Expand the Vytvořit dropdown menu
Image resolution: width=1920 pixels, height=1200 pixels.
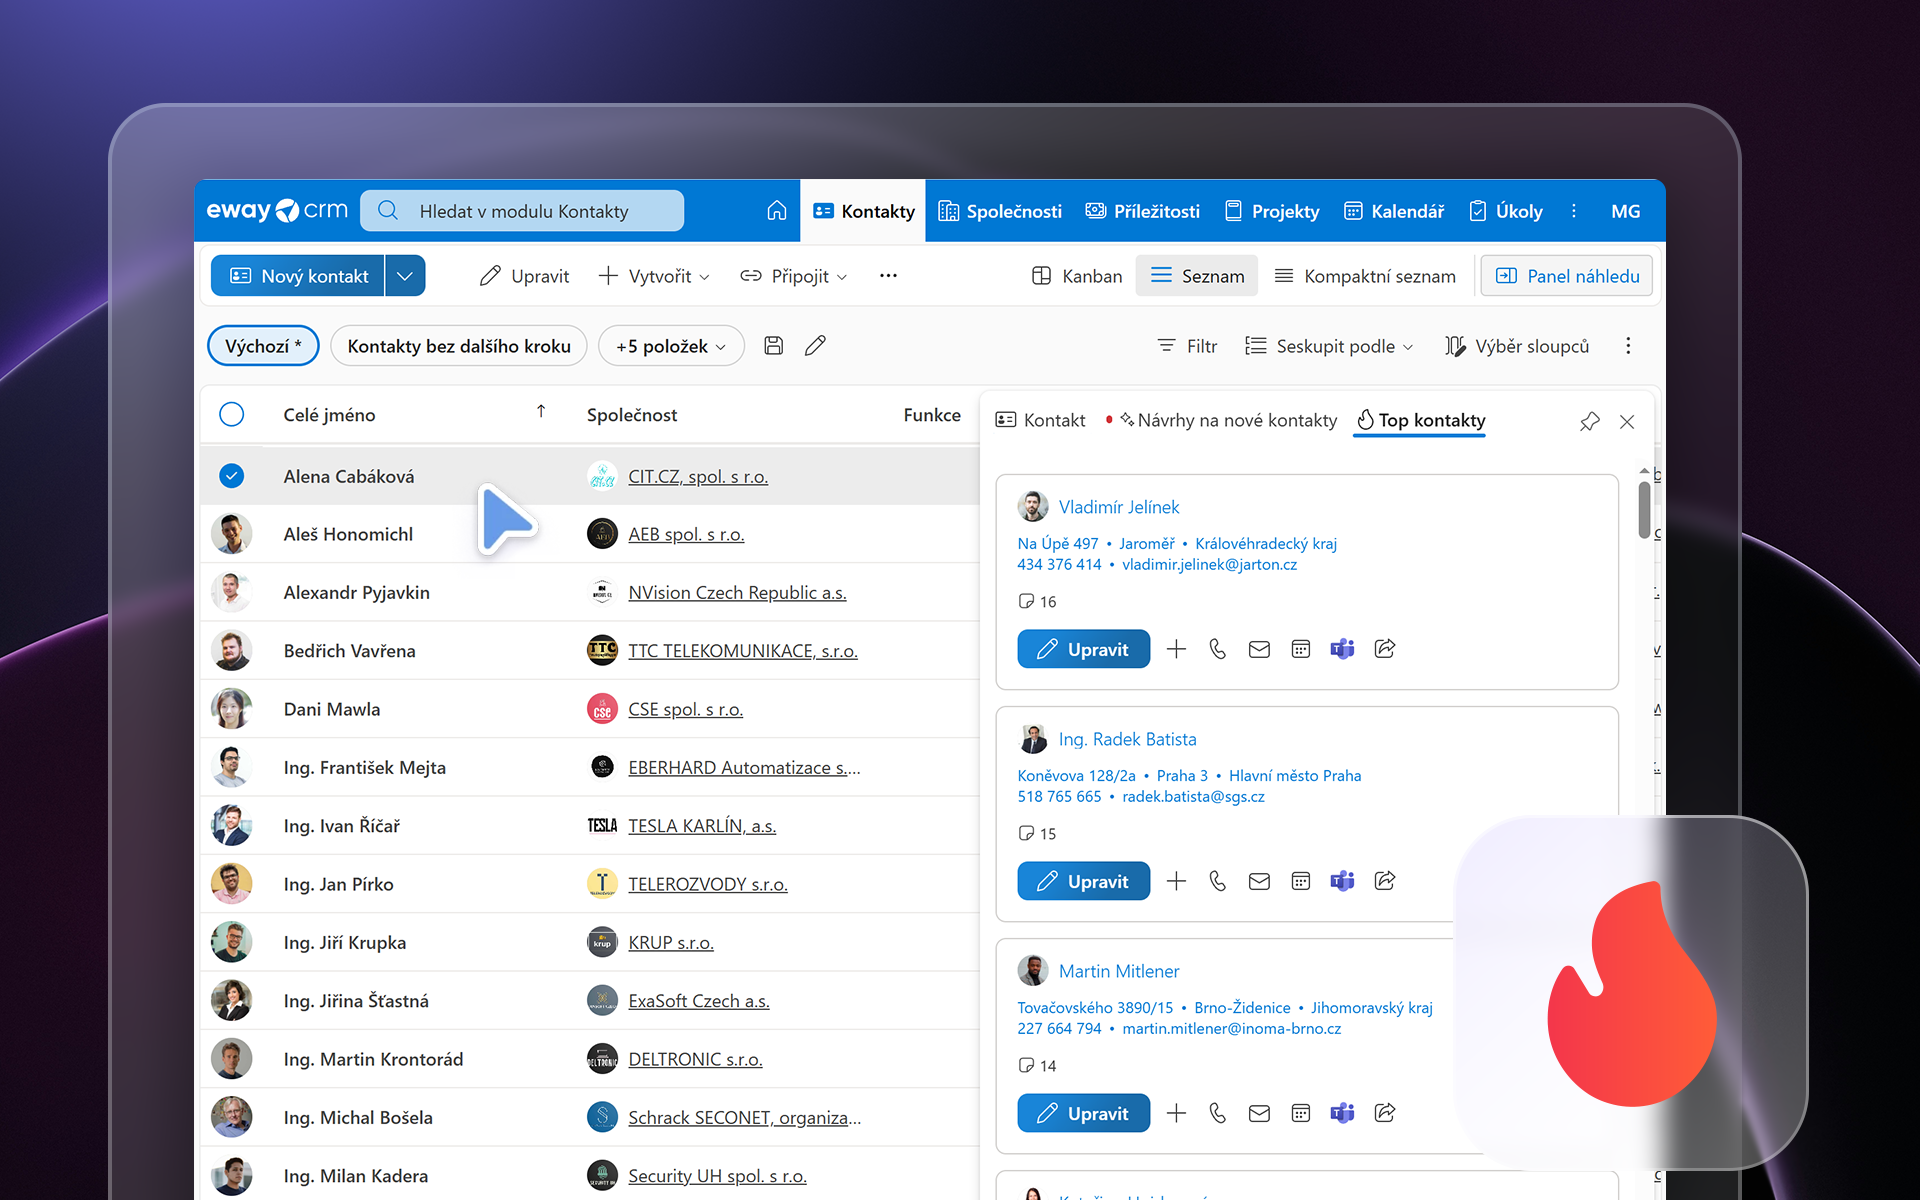click(x=655, y=276)
